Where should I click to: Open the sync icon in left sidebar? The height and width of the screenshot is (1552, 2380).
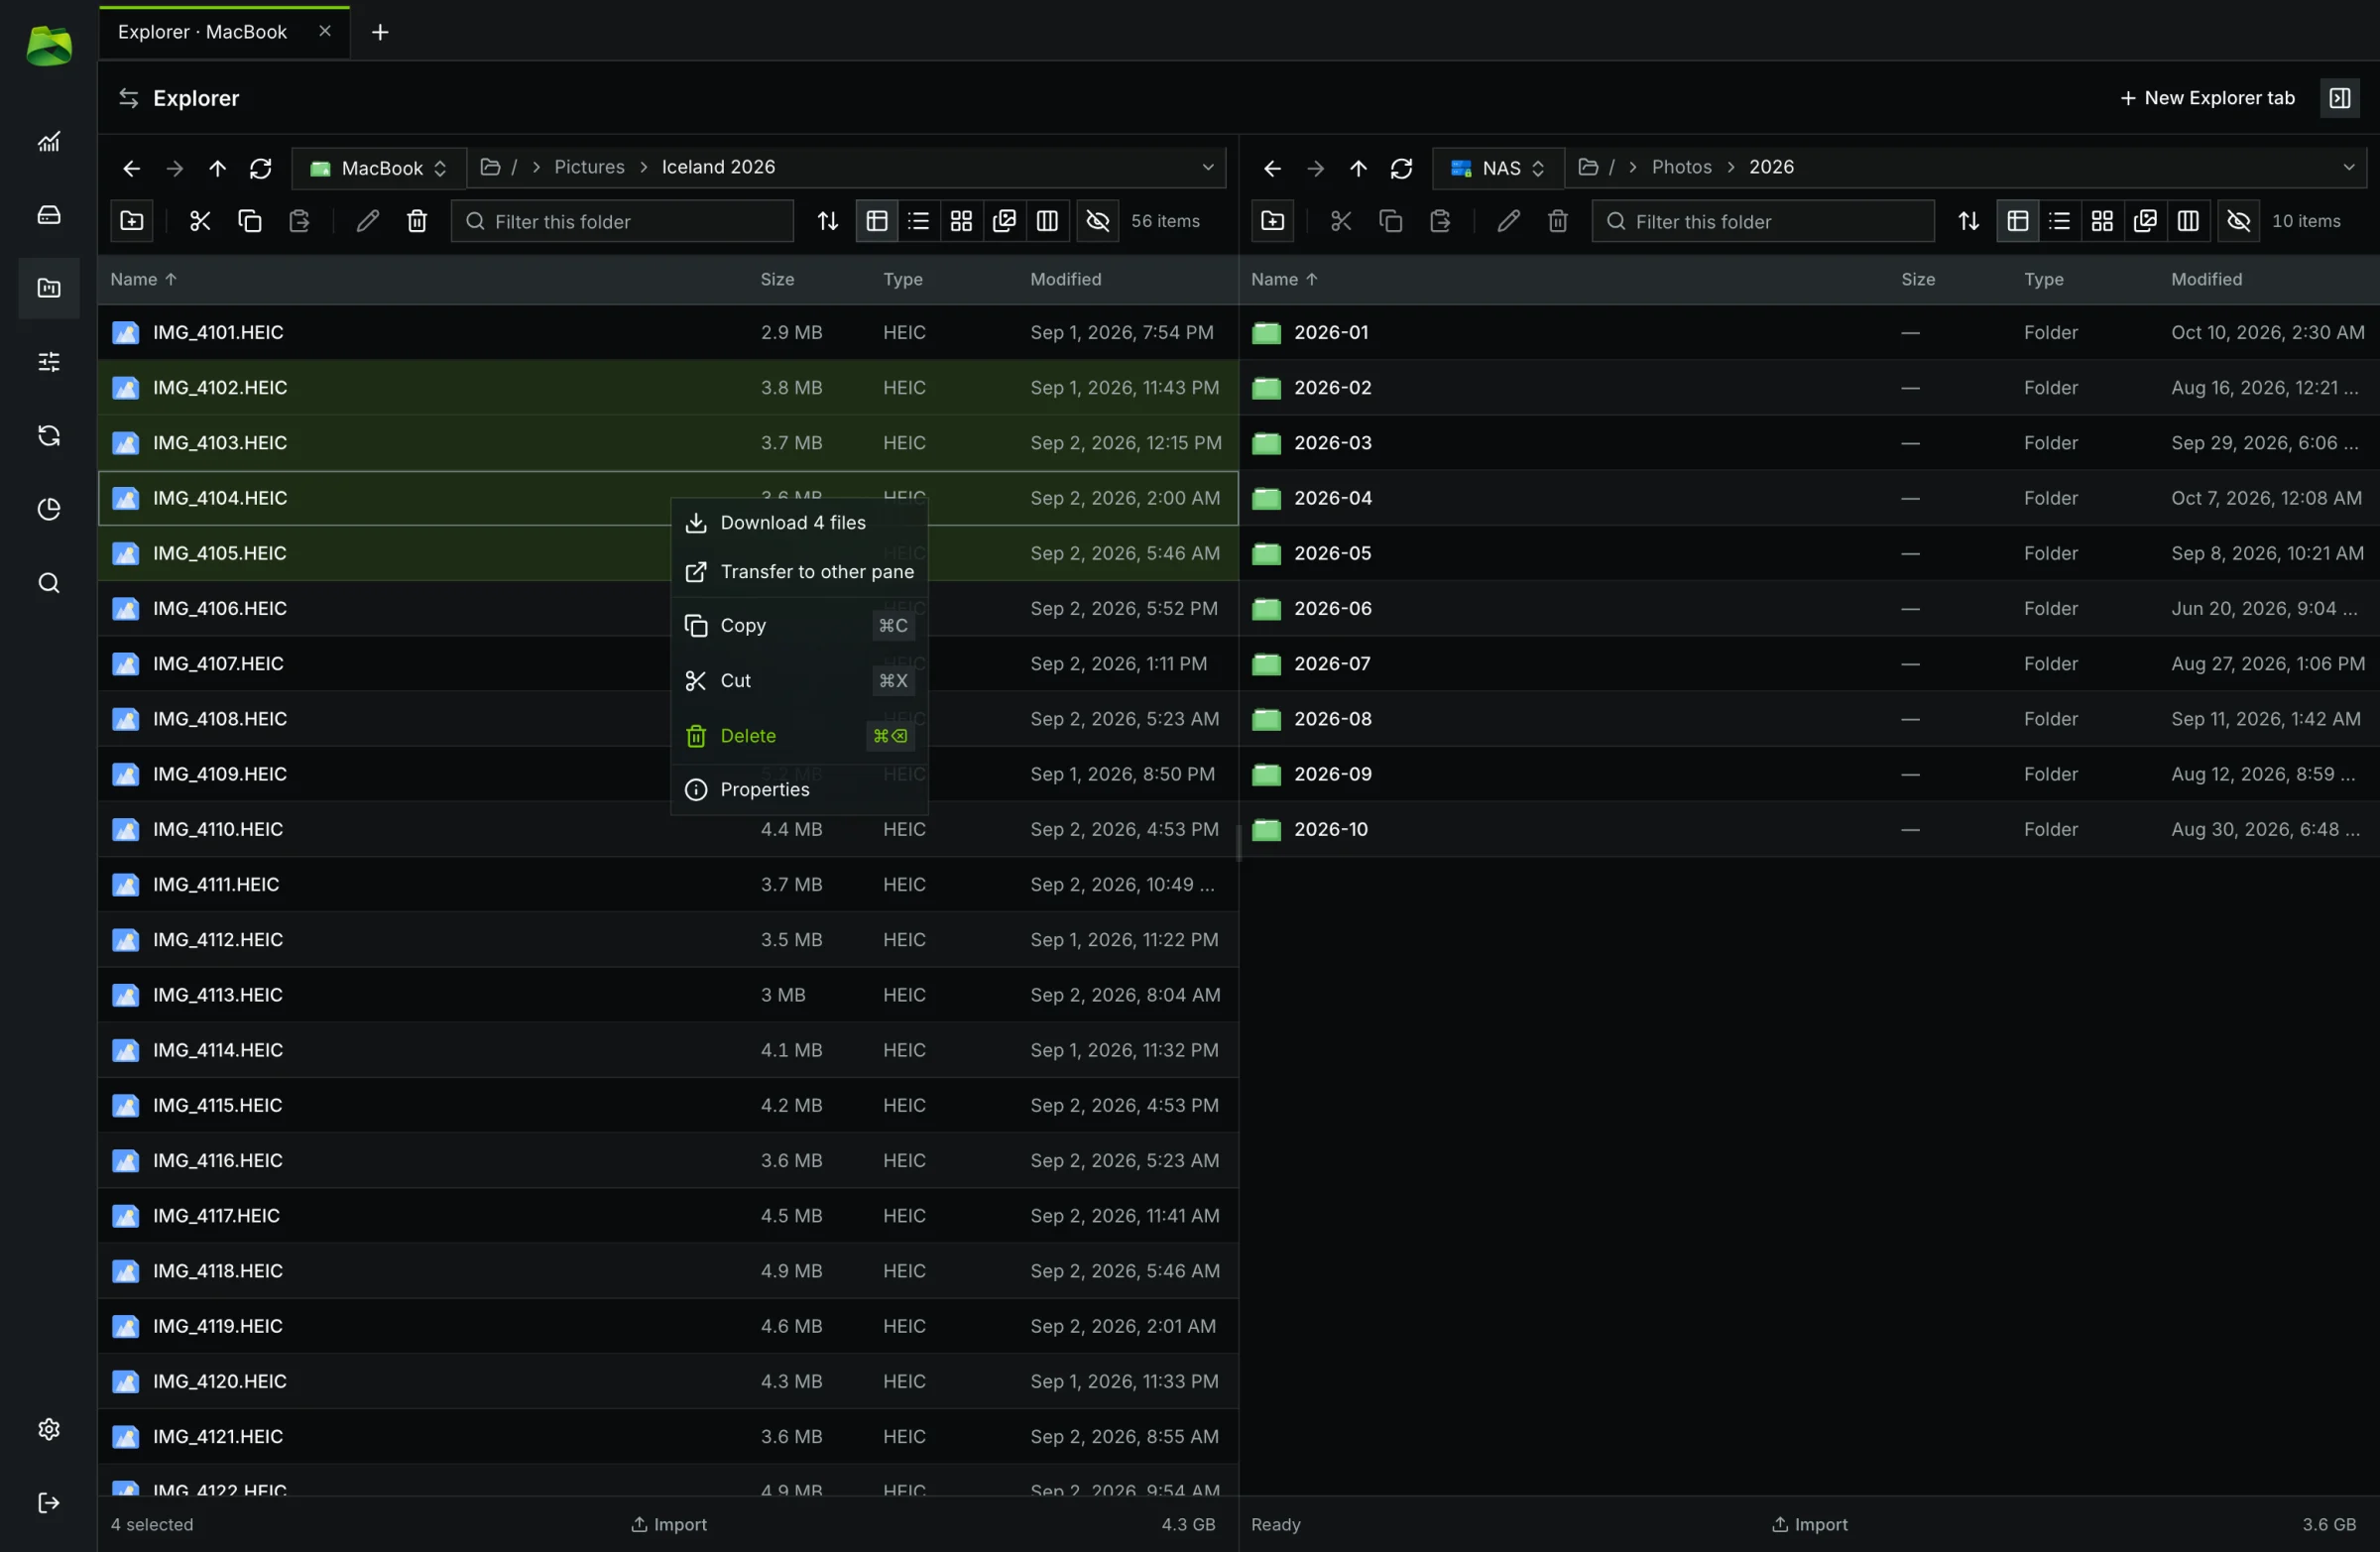pyautogui.click(x=48, y=435)
